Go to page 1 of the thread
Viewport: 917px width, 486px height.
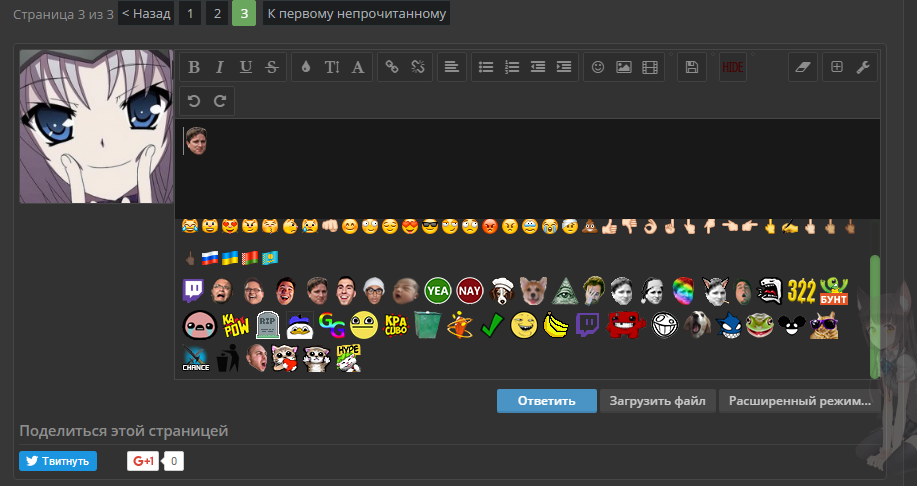190,13
